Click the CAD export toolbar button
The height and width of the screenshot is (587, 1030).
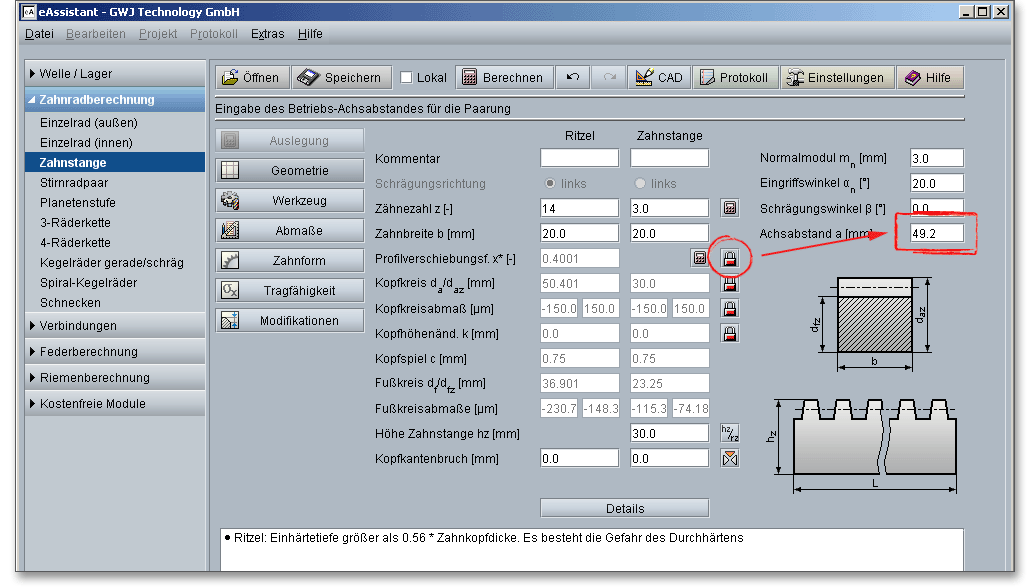(x=658, y=78)
